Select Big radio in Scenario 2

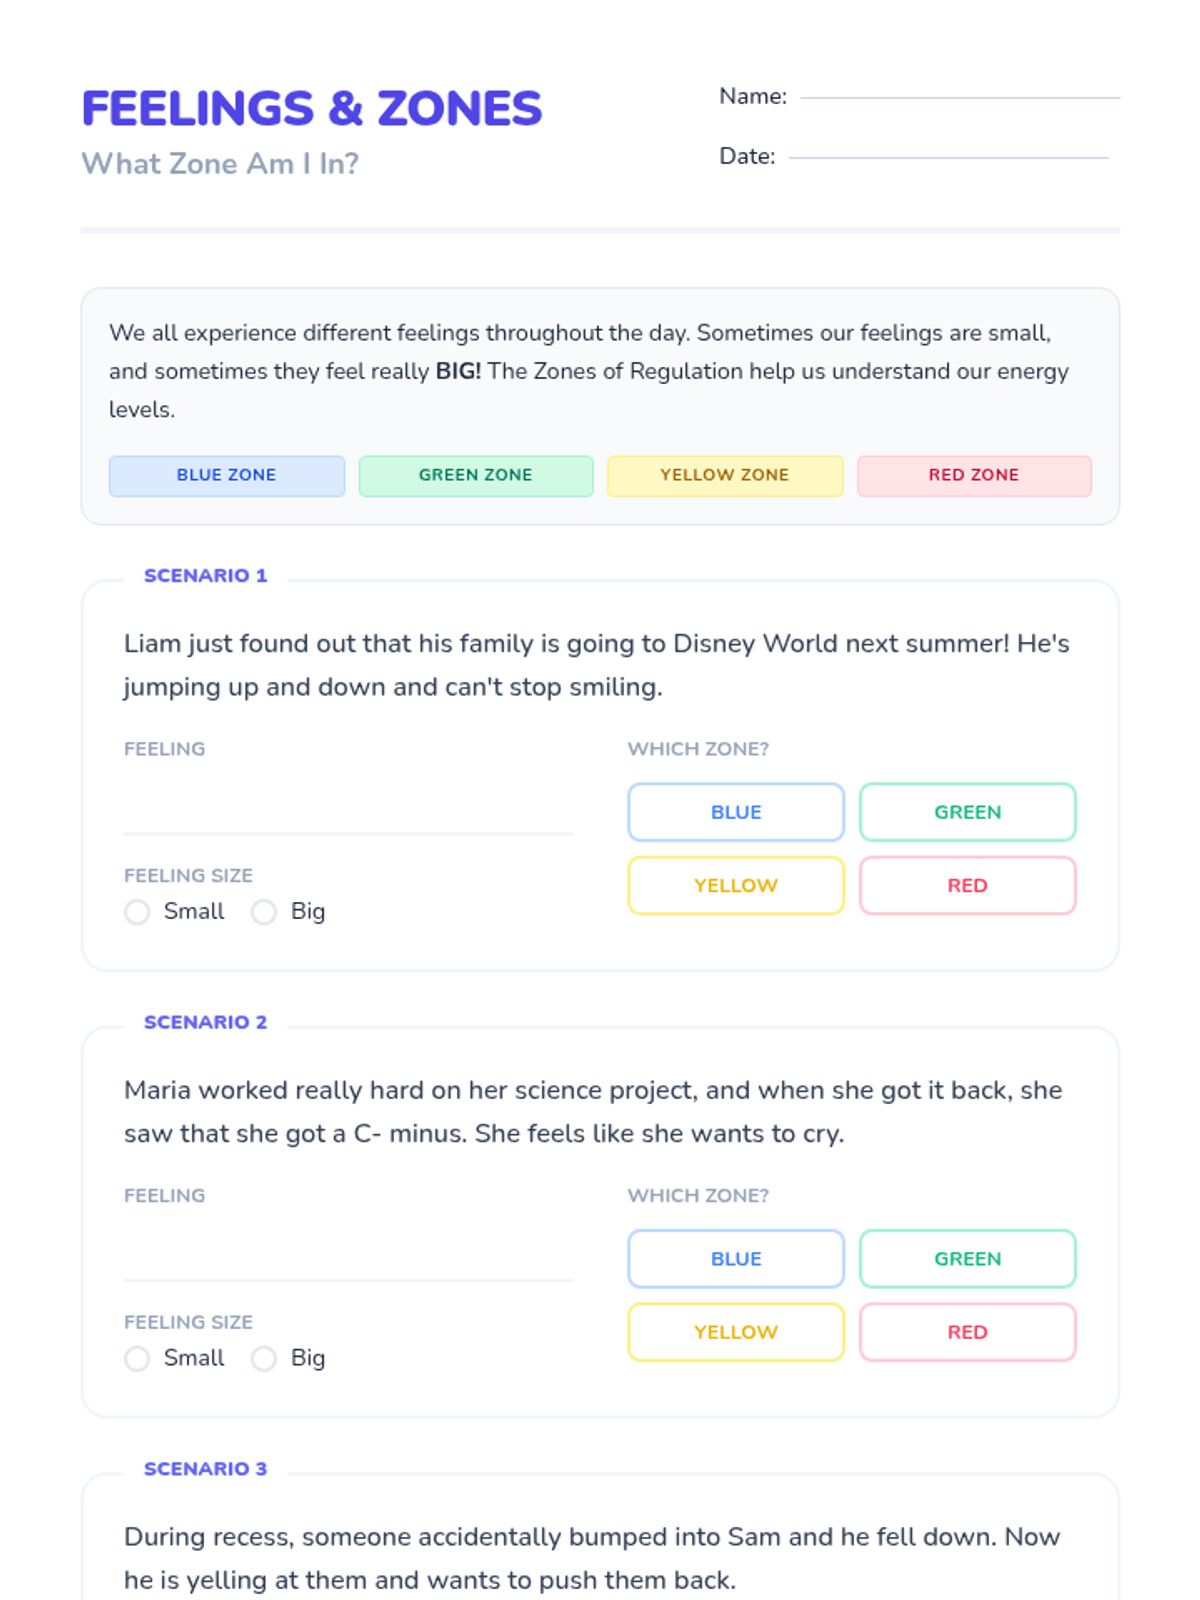pyautogui.click(x=264, y=1359)
